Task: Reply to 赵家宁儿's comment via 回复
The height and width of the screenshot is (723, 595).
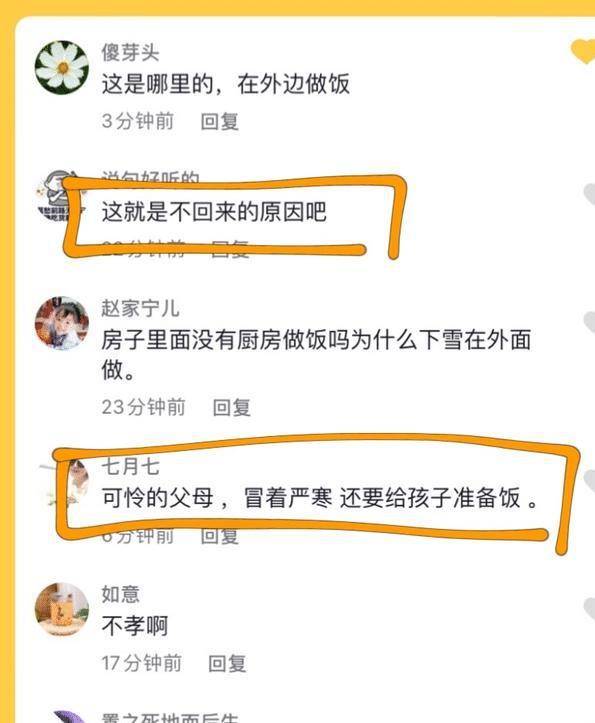Action: tap(232, 408)
